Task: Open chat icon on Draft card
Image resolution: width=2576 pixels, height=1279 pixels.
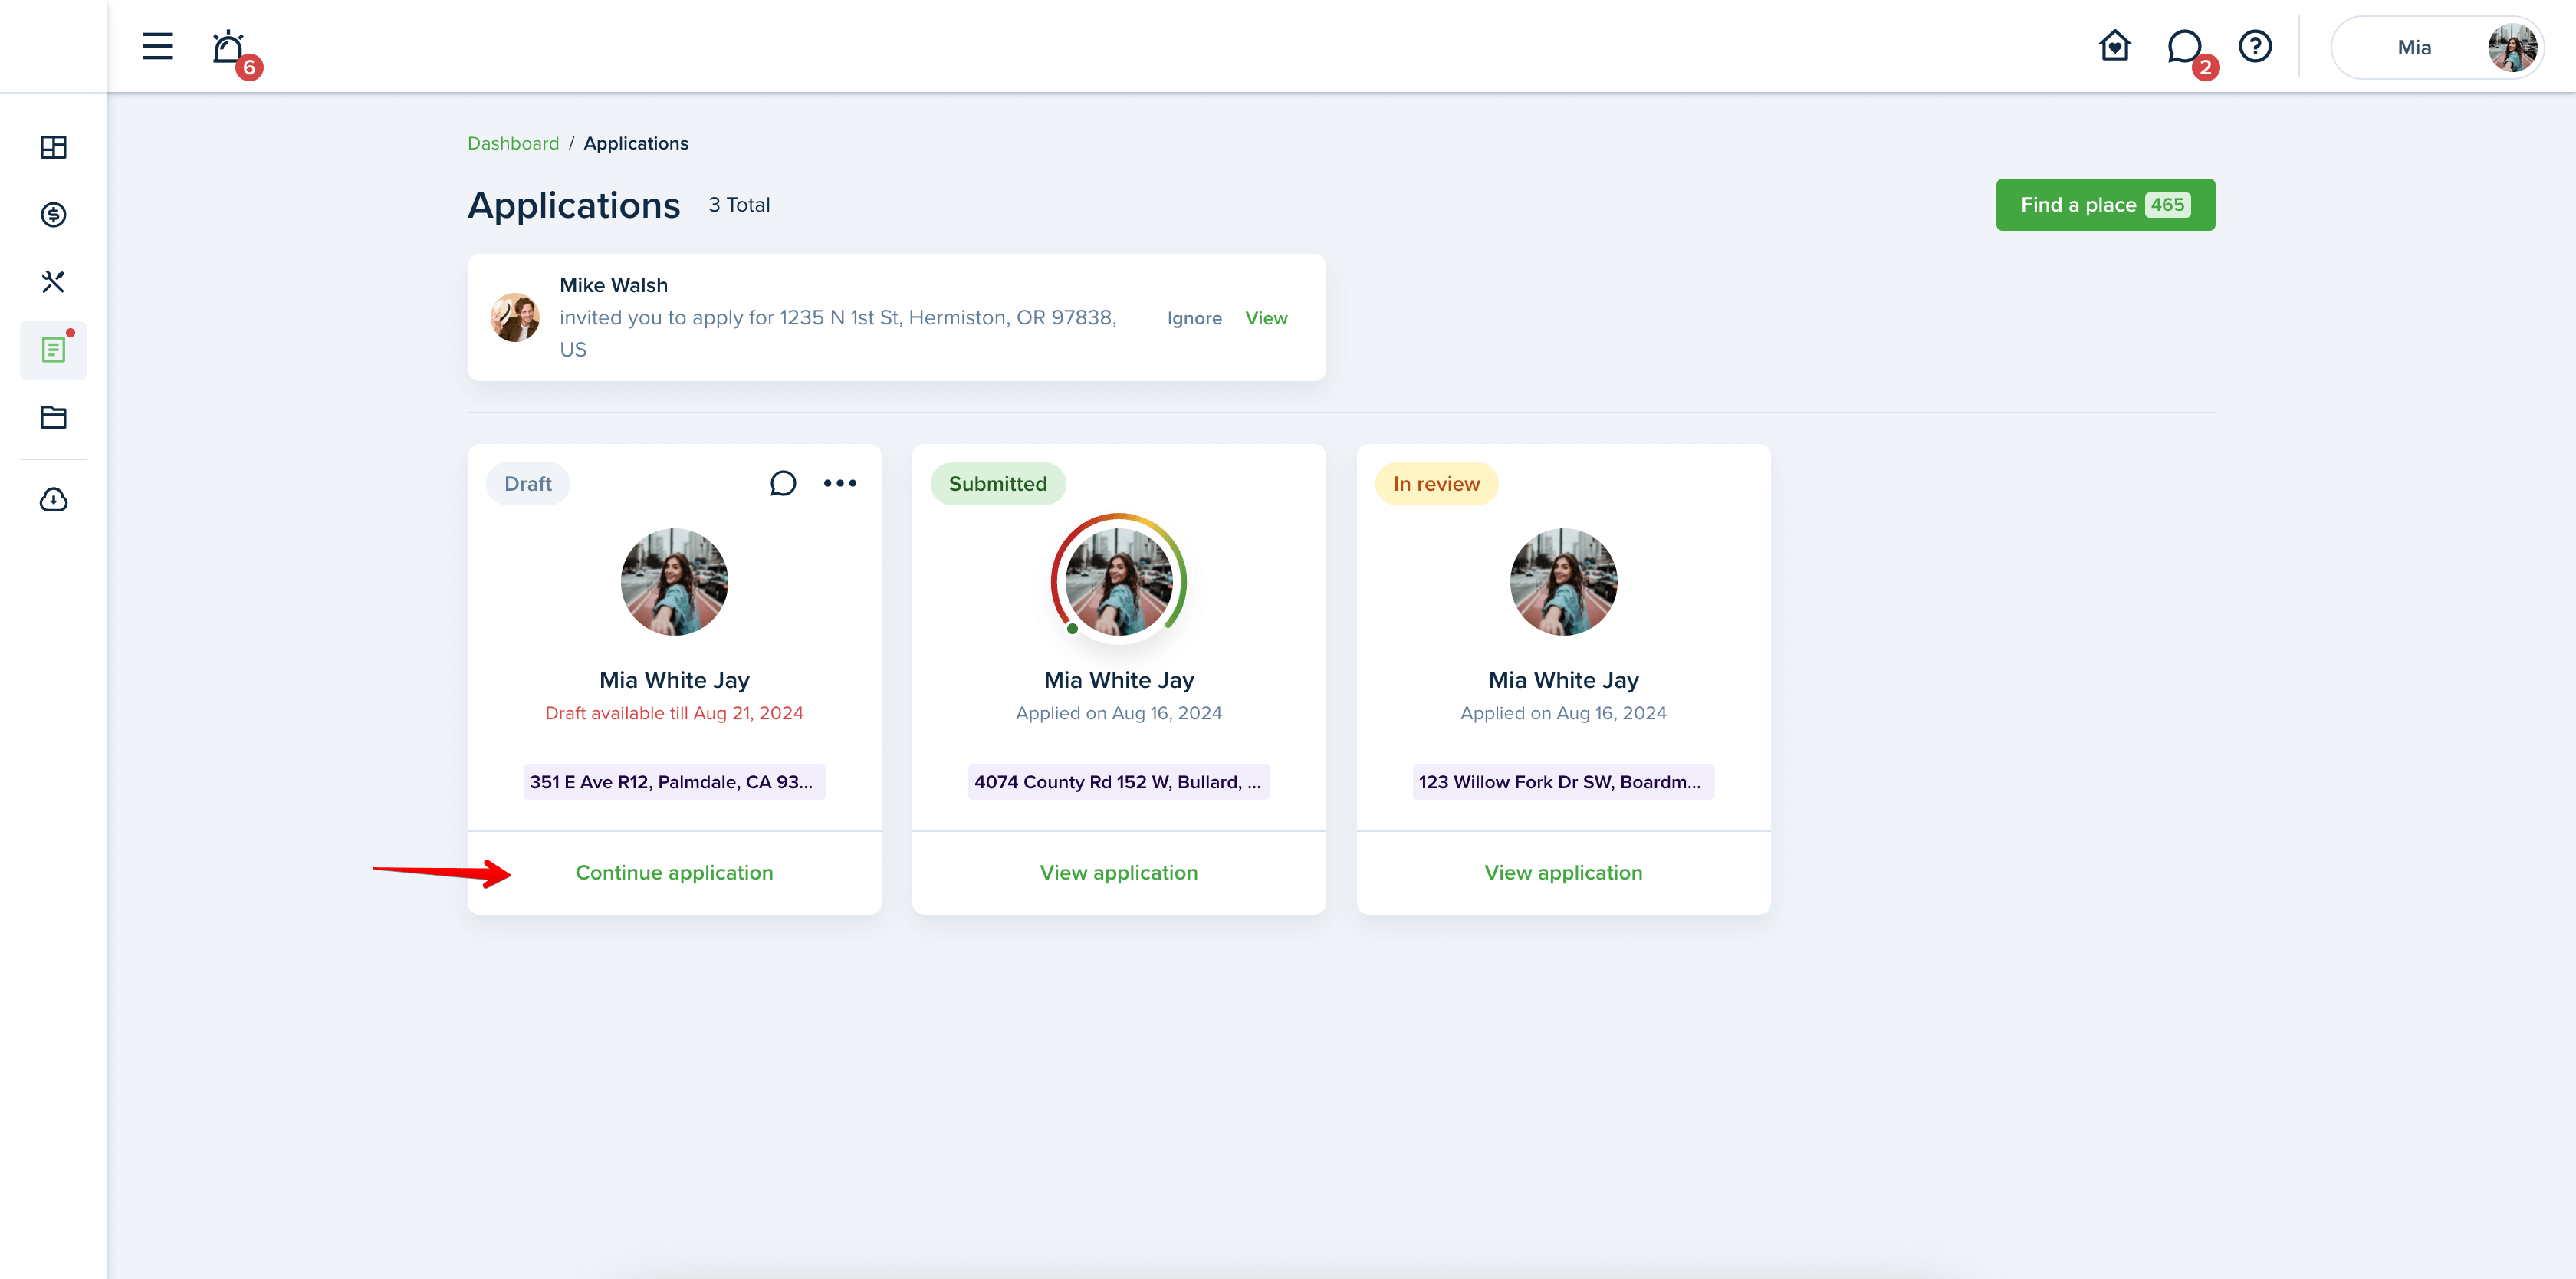Action: (783, 484)
